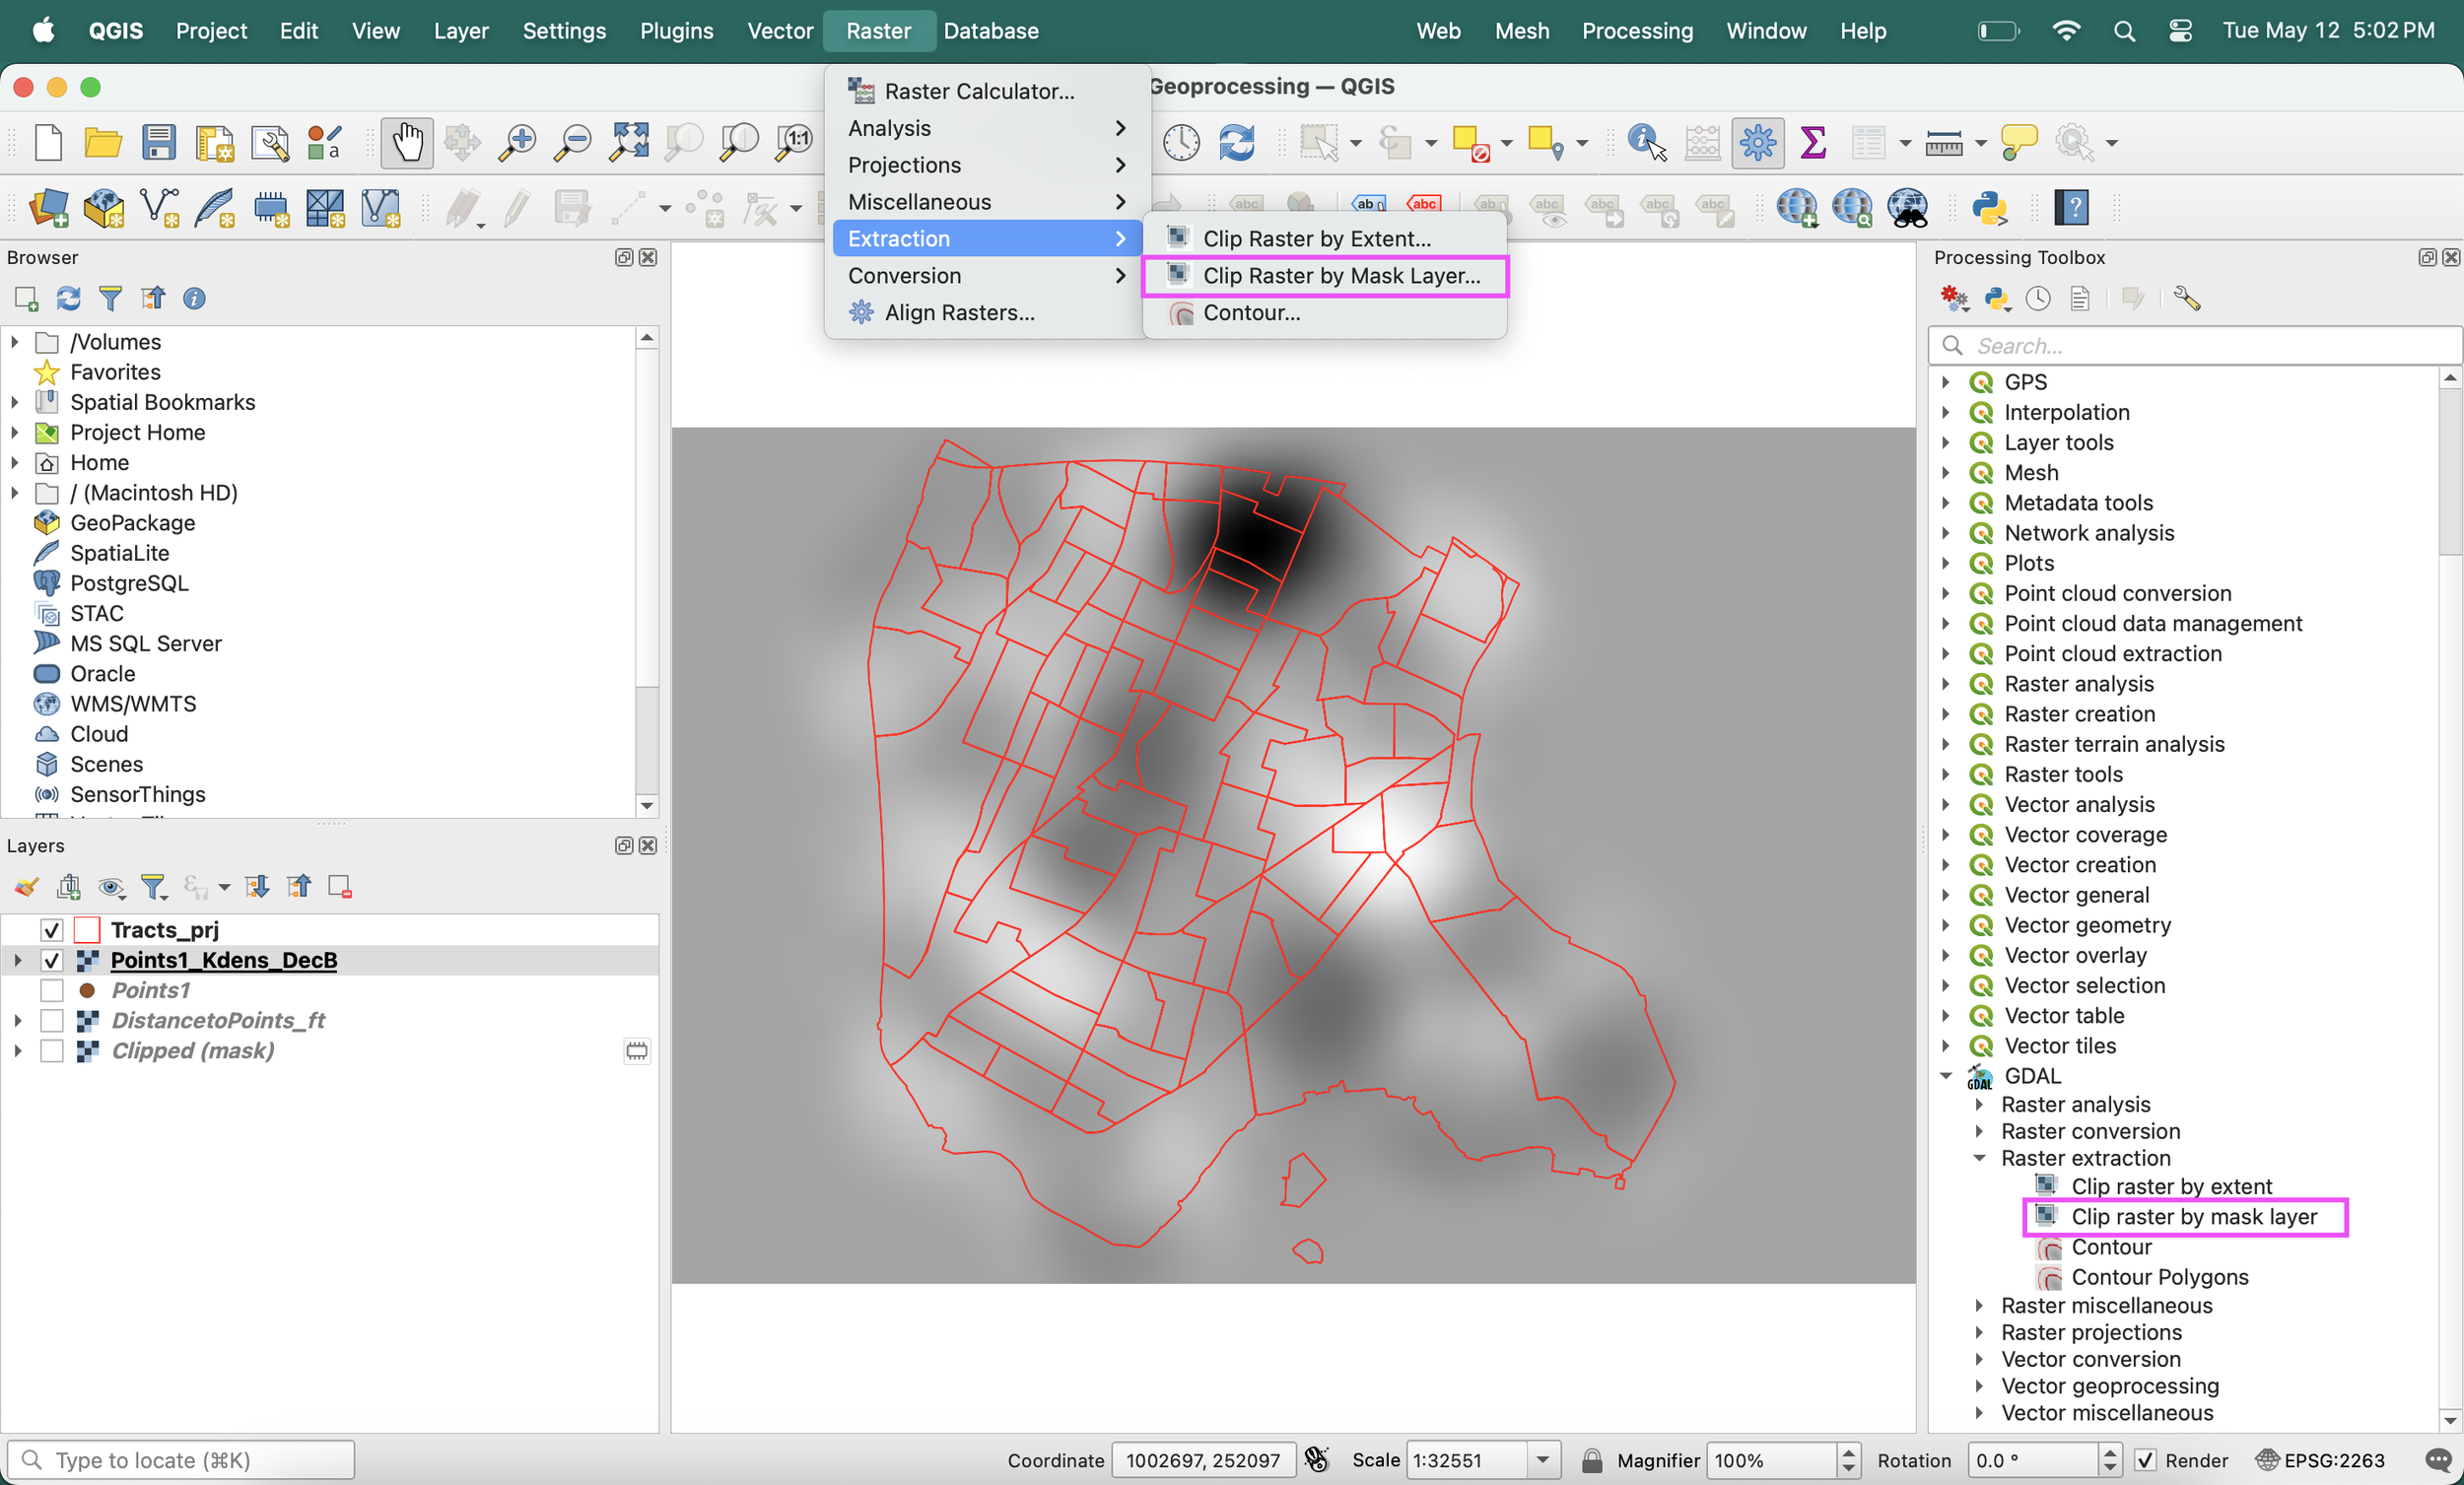Open the Python Console icon
2464x1485 pixels.
tap(1989, 208)
